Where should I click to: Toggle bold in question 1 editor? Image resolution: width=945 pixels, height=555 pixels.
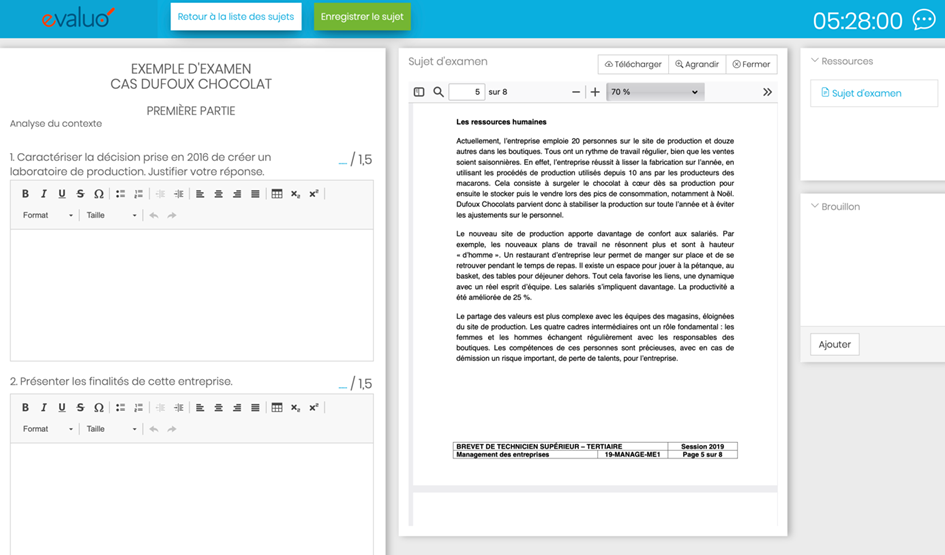pos(25,194)
